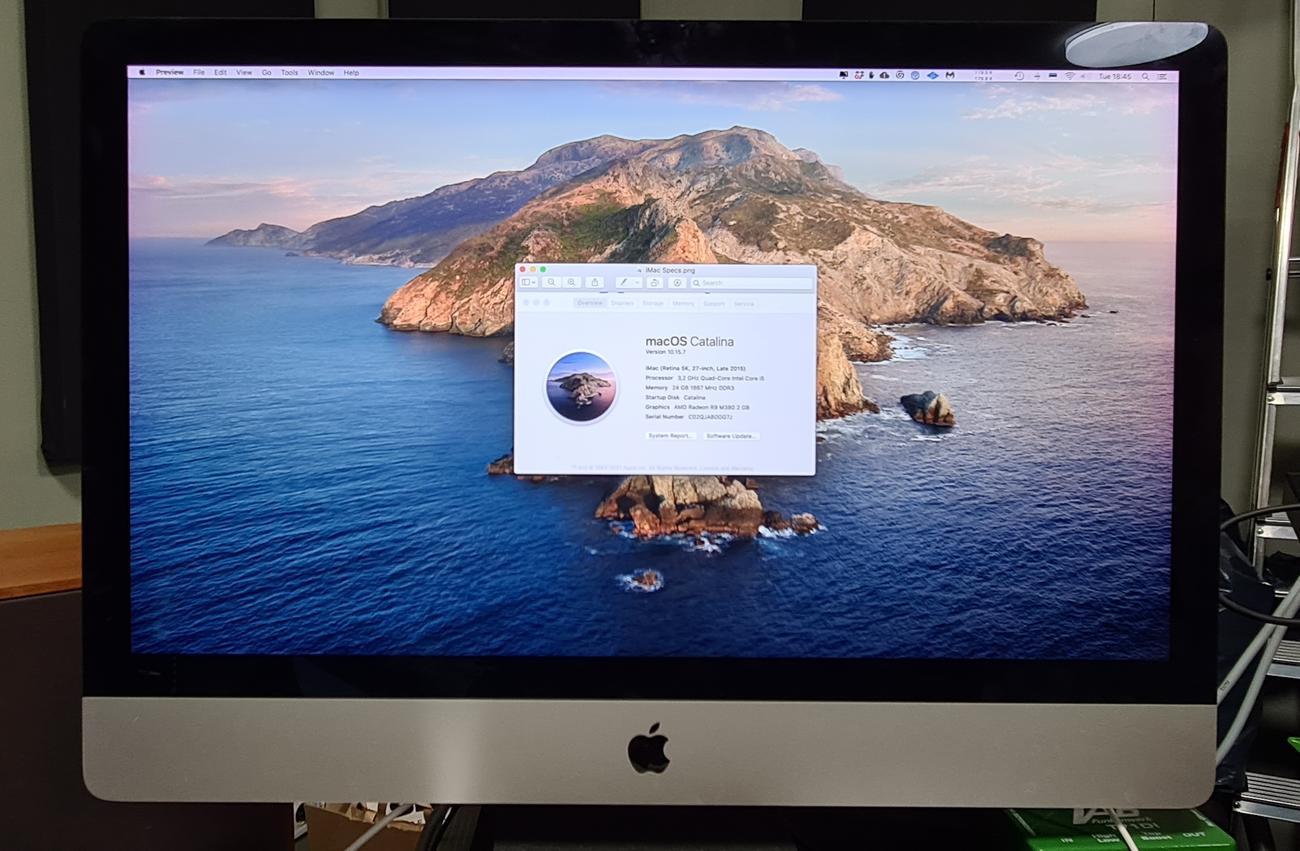Open the Go menu
Image resolution: width=1300 pixels, height=851 pixels.
pos(267,73)
